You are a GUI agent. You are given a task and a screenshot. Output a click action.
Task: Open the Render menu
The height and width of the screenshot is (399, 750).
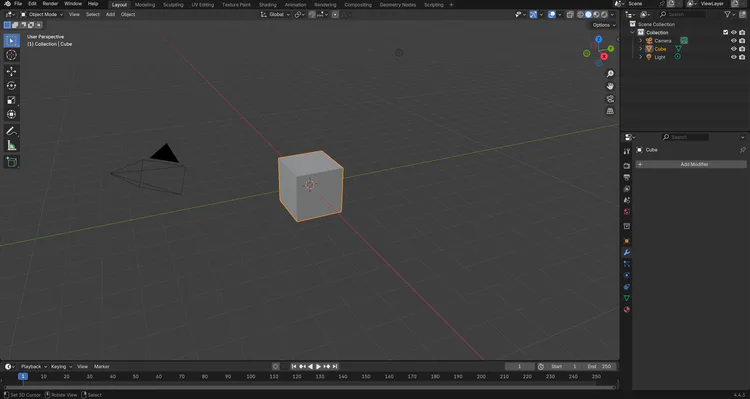tap(50, 4)
